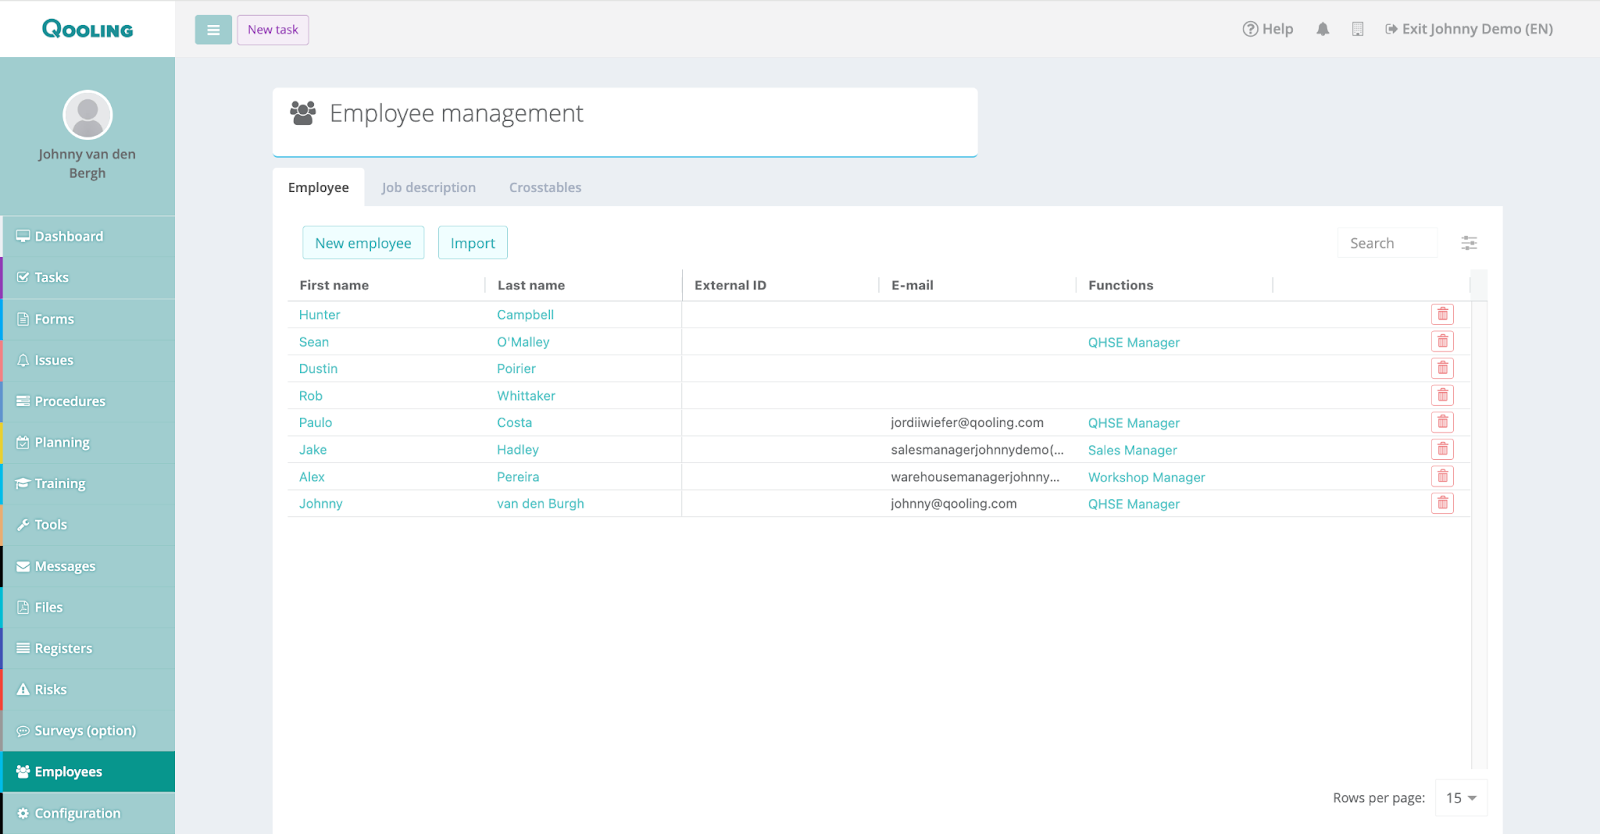1600x834 pixels.
Task: Delete employee Paulo Costa
Action: [x=1442, y=422]
